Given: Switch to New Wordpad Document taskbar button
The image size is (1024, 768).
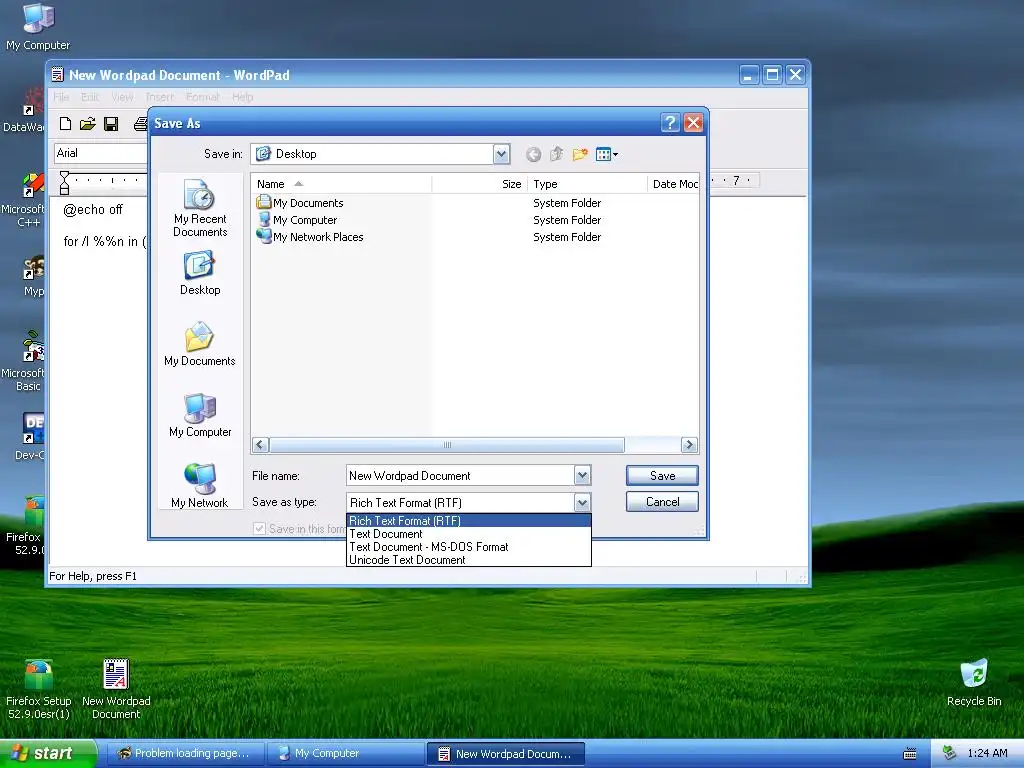Looking at the screenshot, I should (505, 754).
